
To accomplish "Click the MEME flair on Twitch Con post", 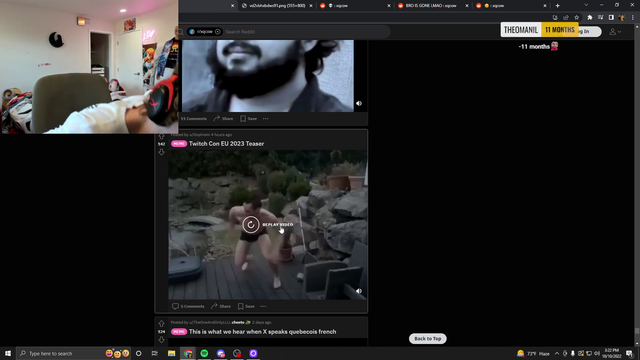I will click(x=179, y=144).
